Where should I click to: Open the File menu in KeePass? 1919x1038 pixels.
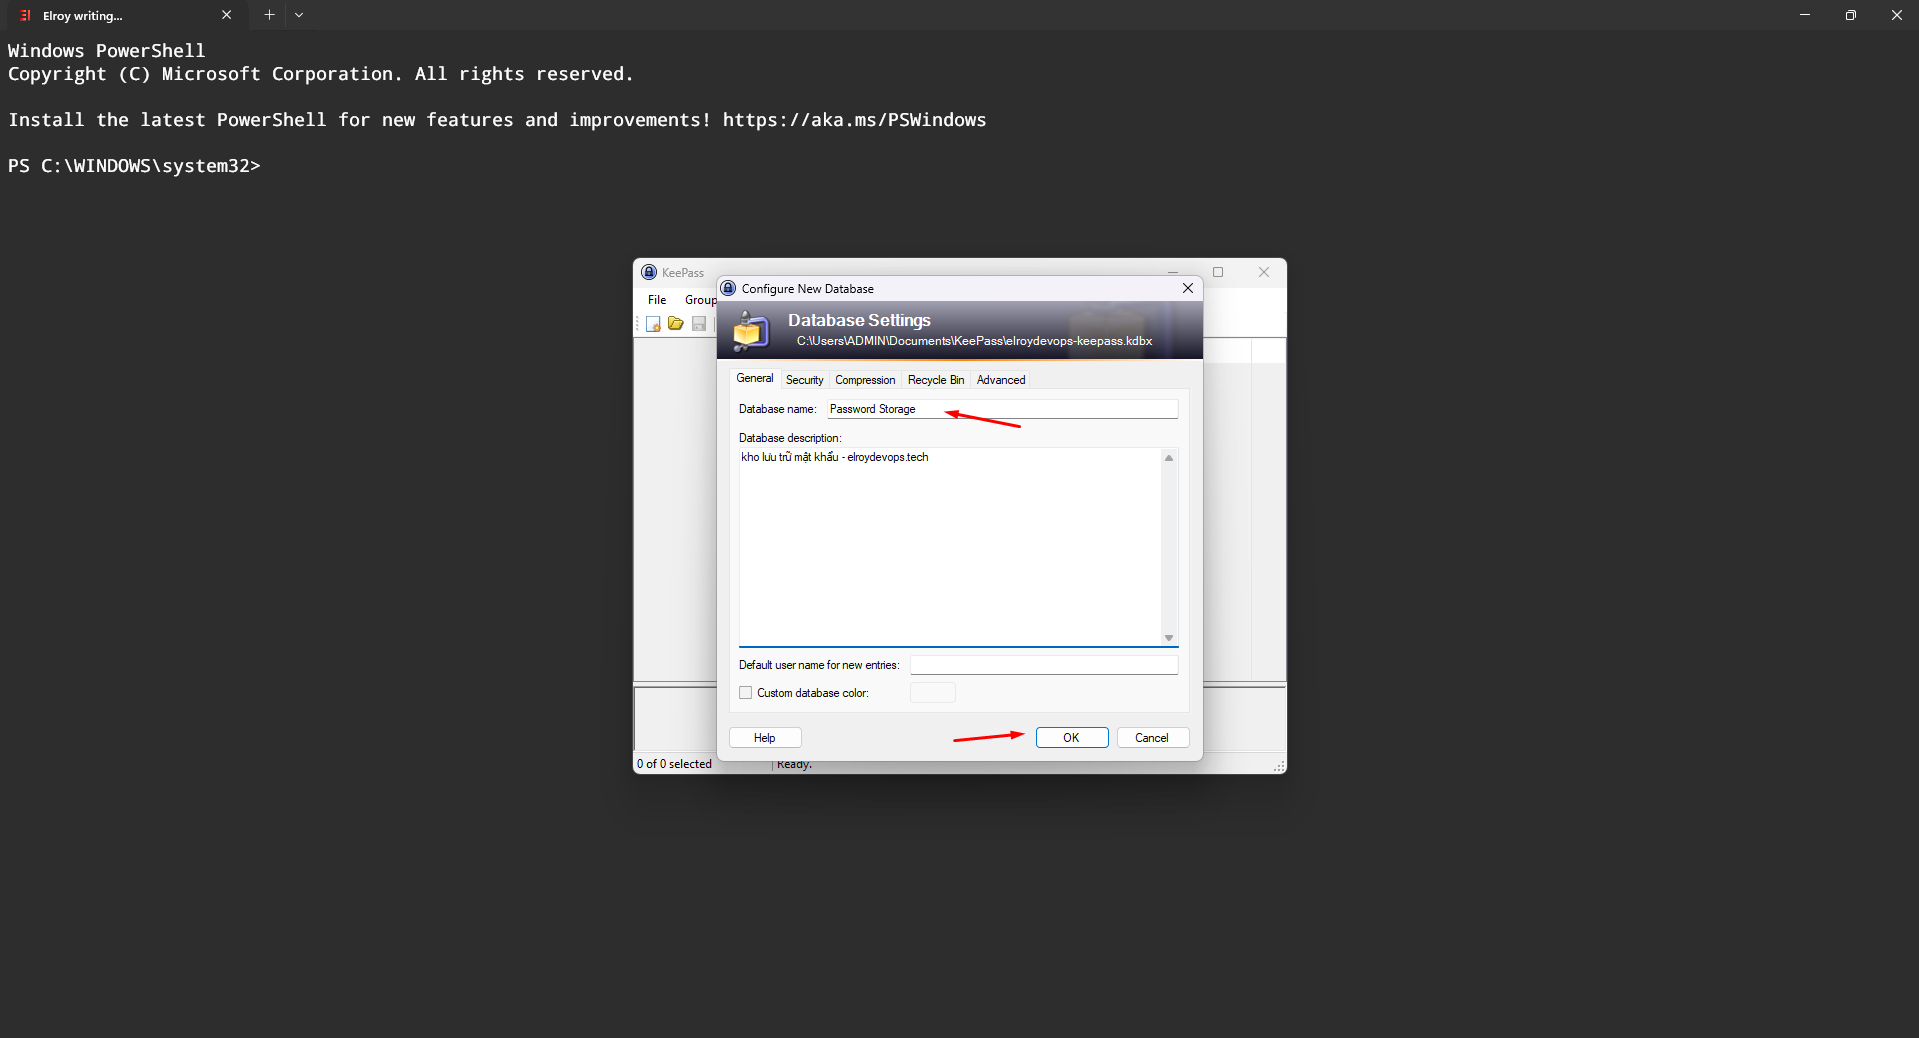coord(657,300)
